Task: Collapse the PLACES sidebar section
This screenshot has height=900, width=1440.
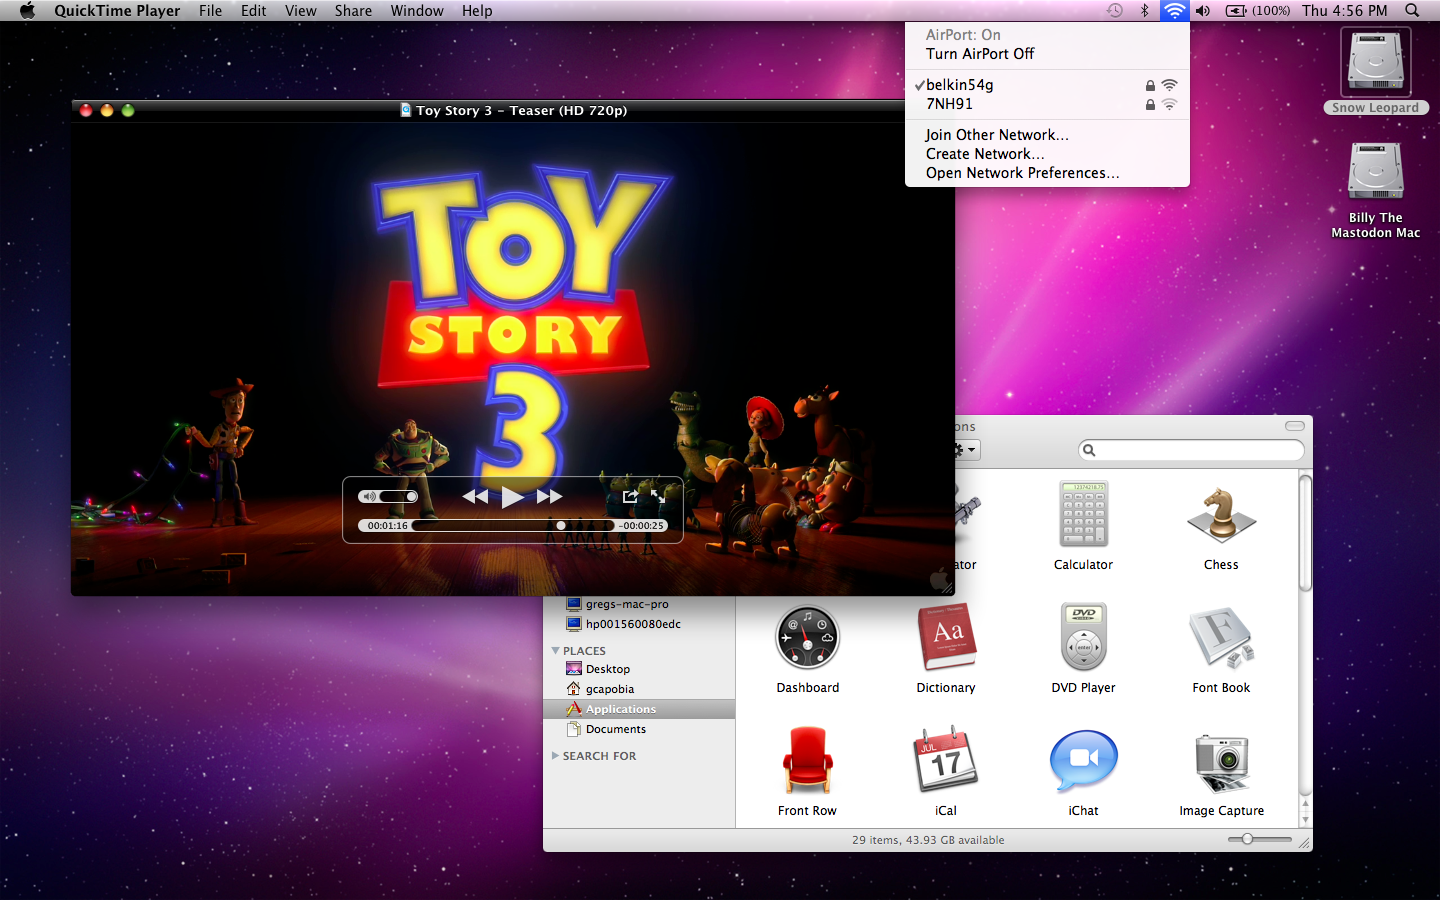Action: click(x=555, y=651)
